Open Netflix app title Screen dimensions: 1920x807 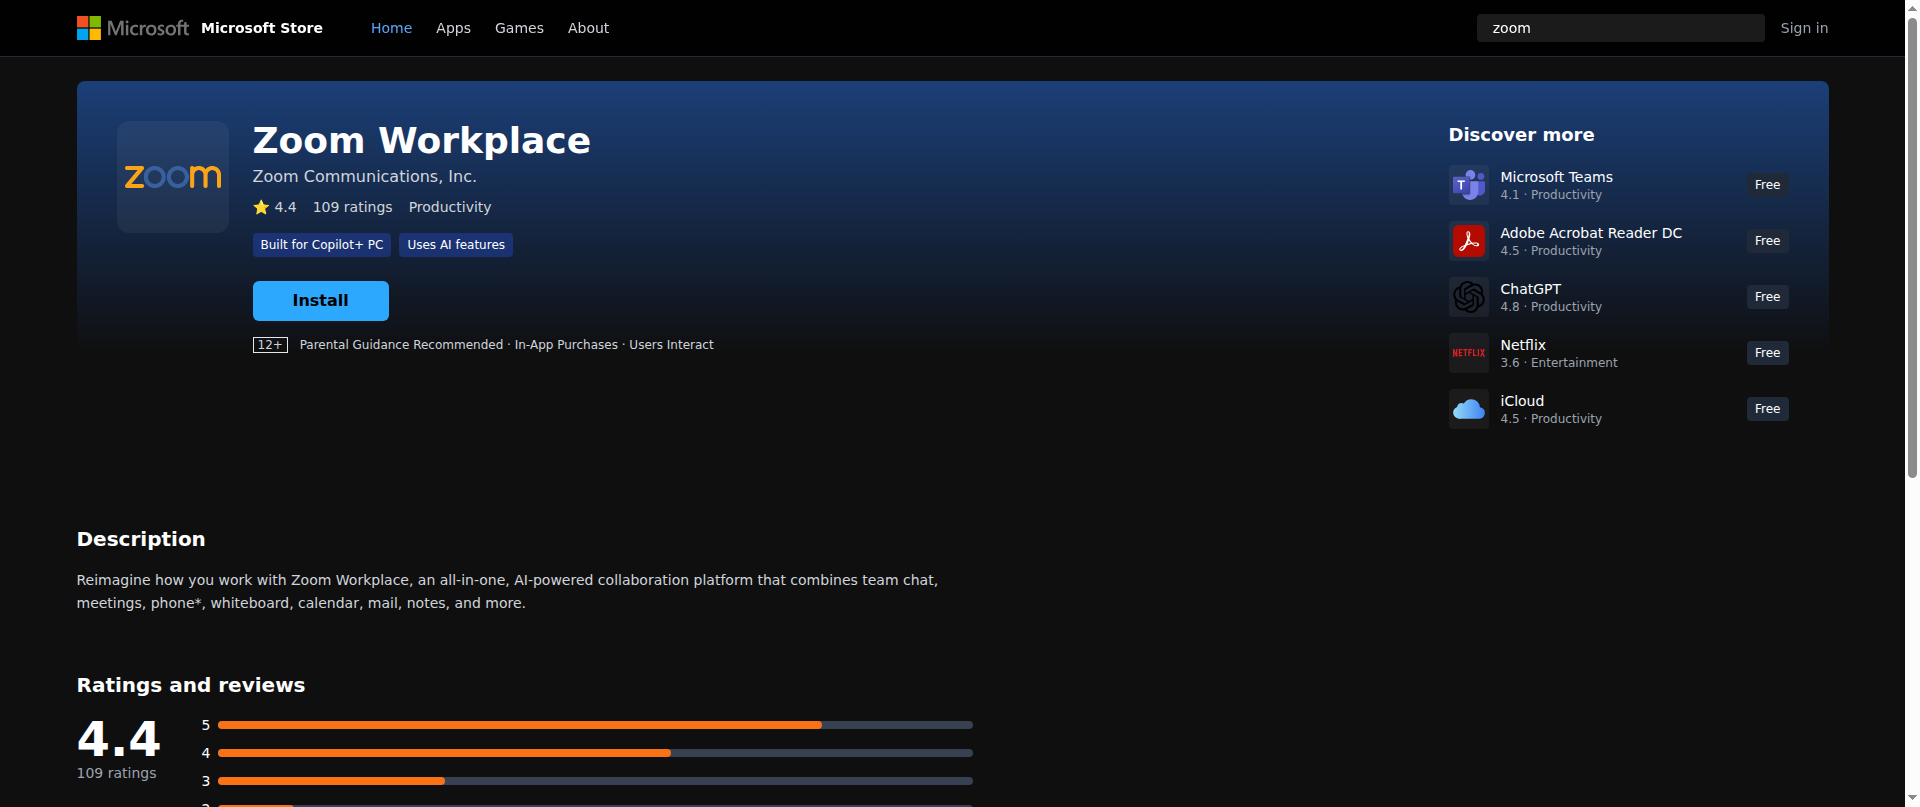[1523, 345]
